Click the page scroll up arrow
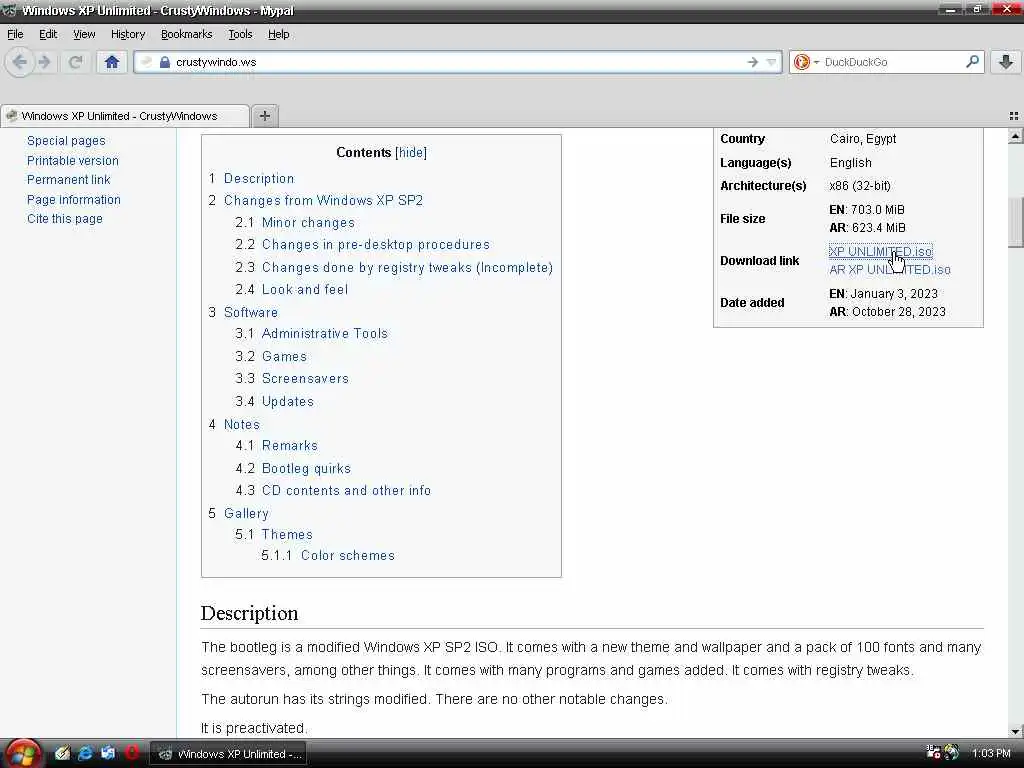Screen dimensions: 1024x768 1016,137
